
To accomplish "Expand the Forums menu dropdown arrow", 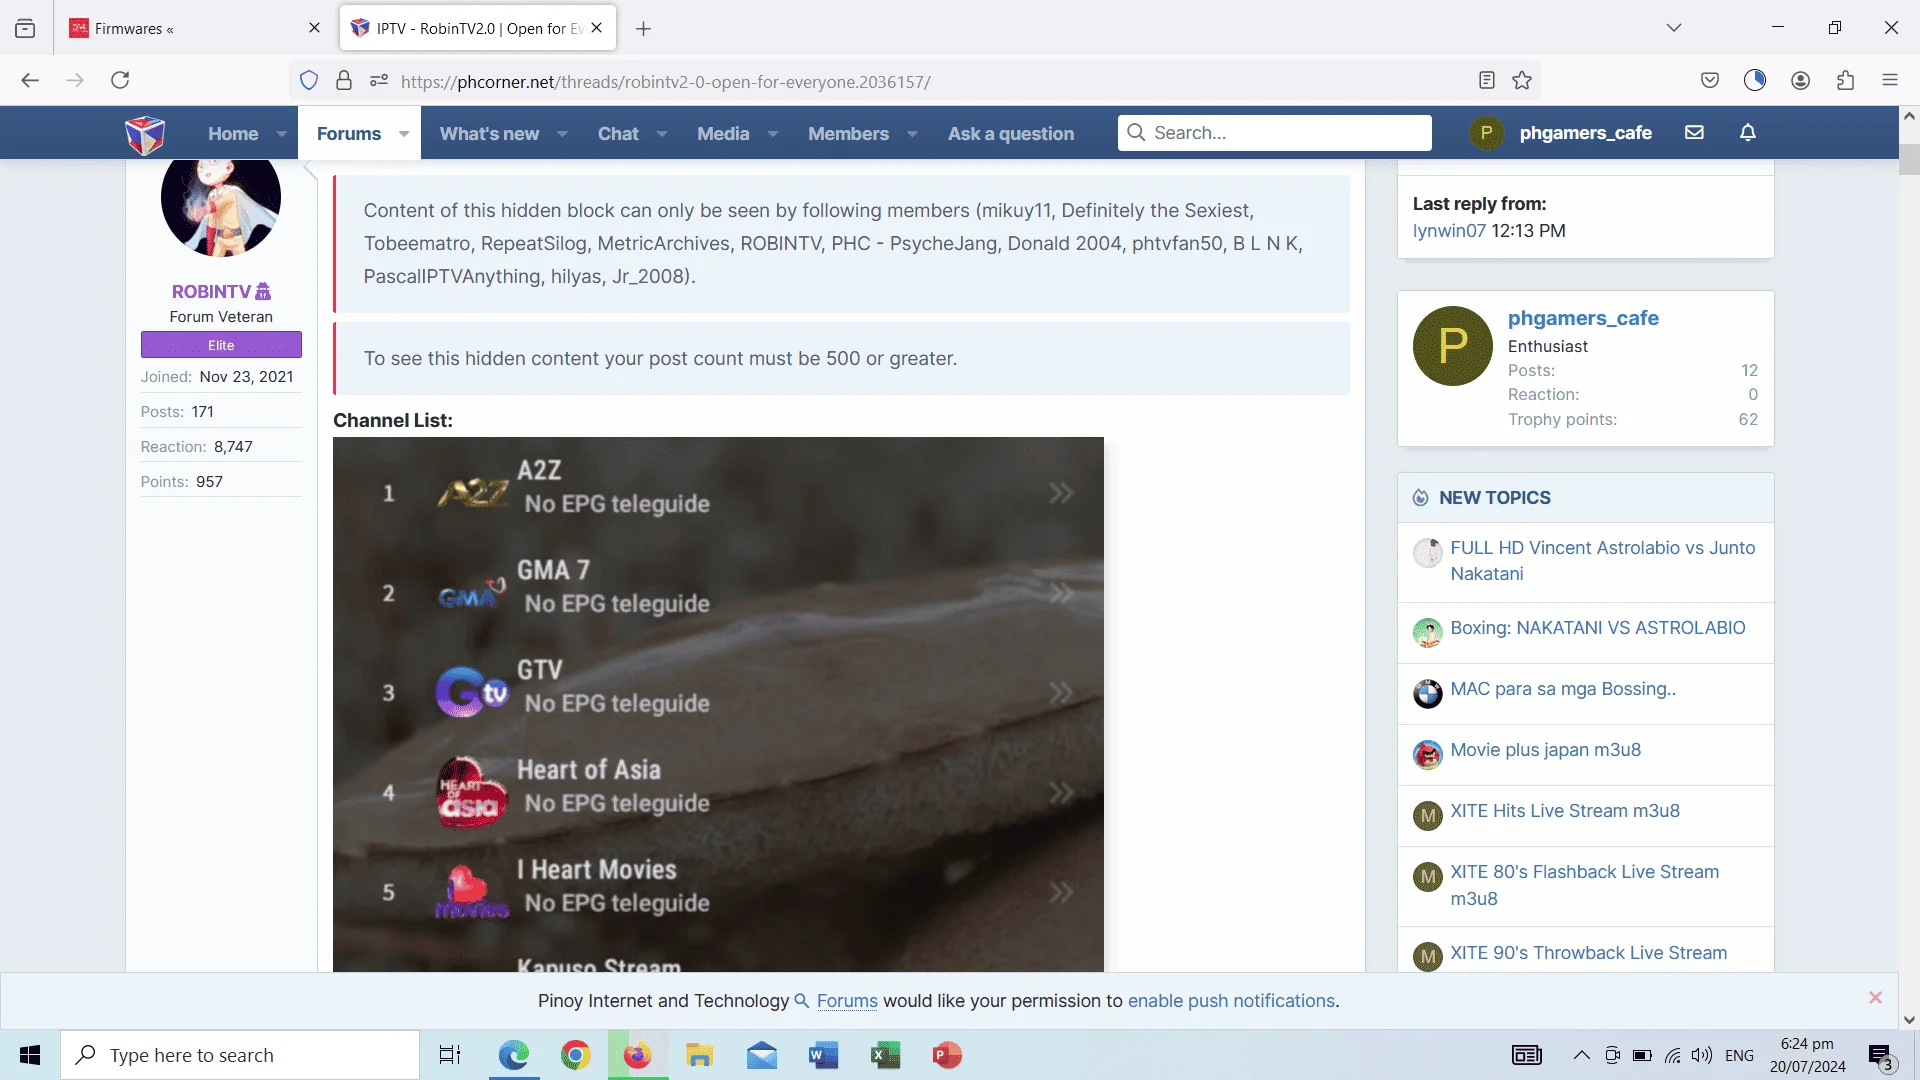I will click(x=404, y=134).
